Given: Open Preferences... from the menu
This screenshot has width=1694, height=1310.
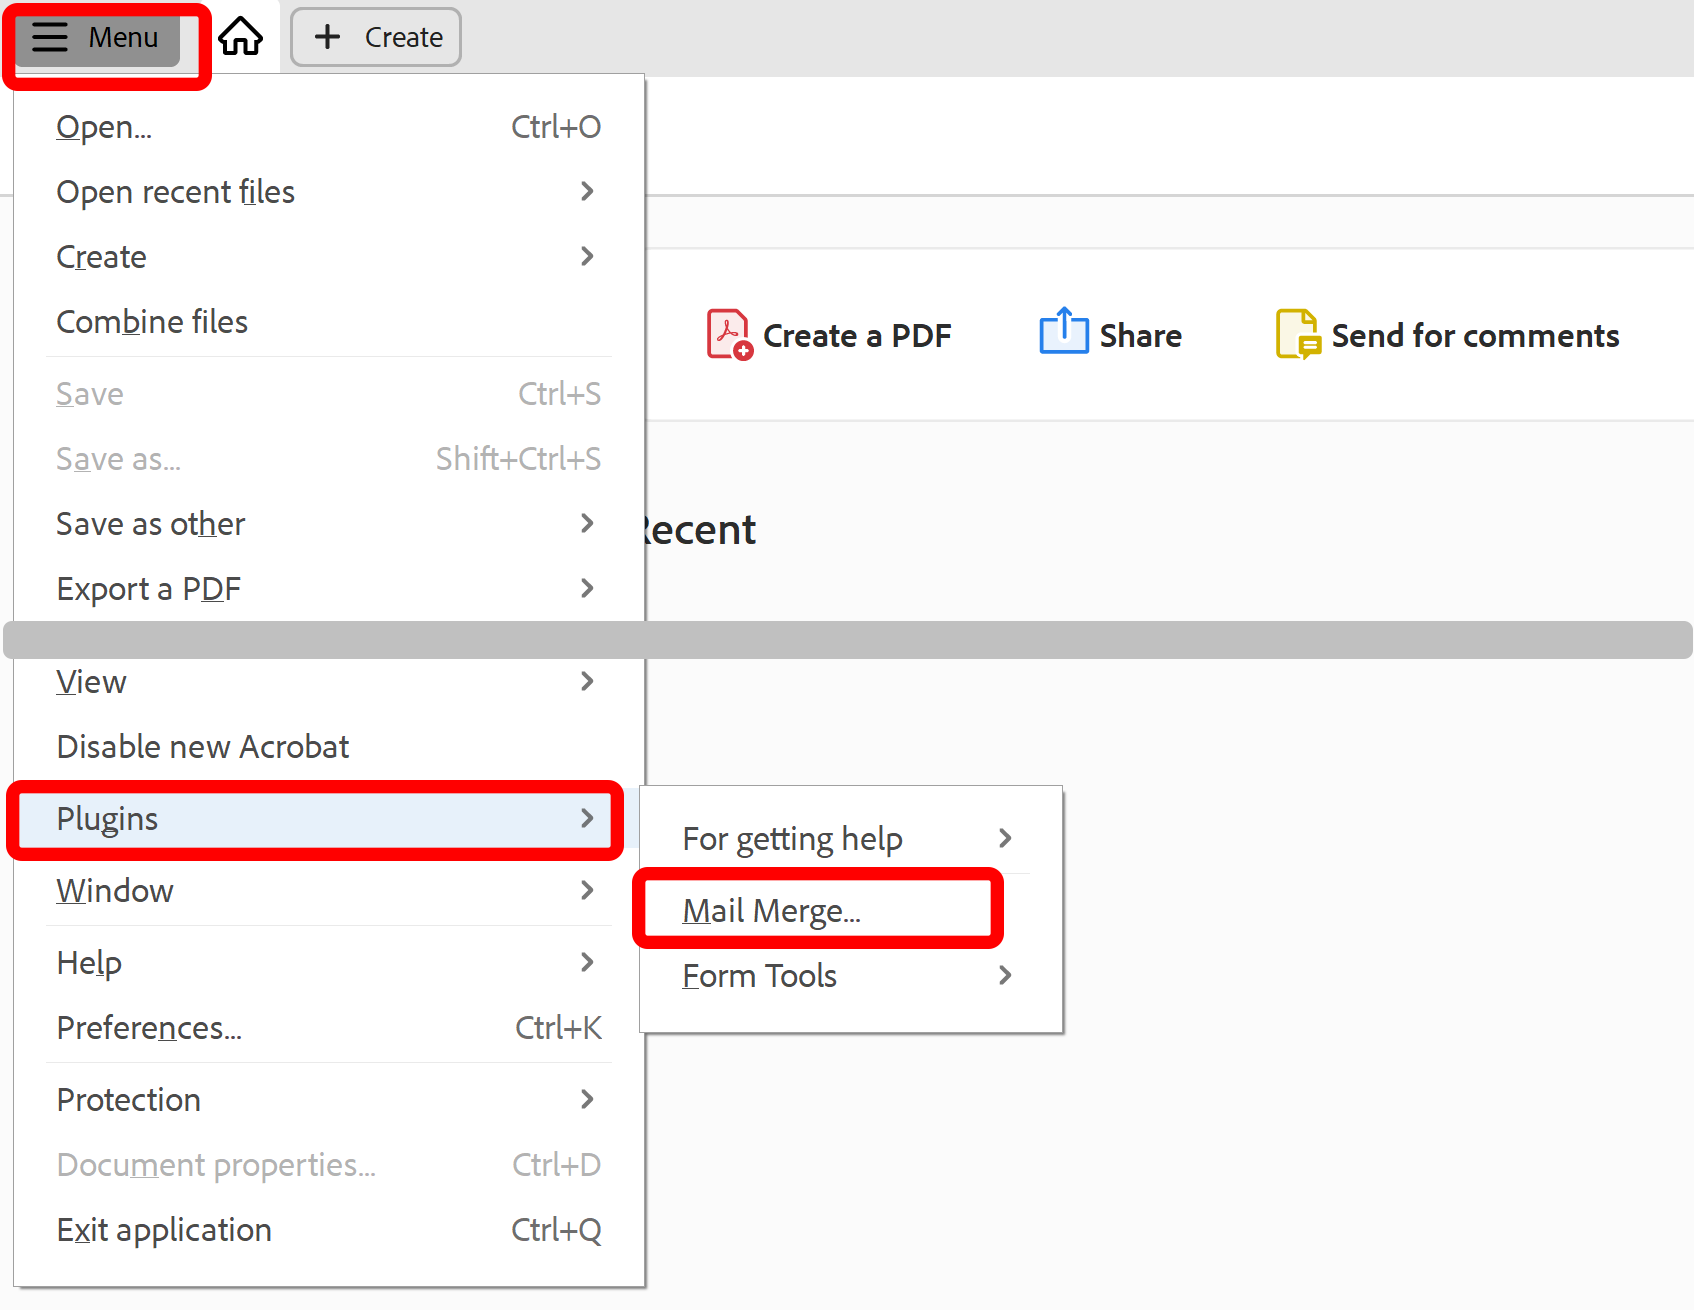Looking at the screenshot, I should tap(329, 1028).
